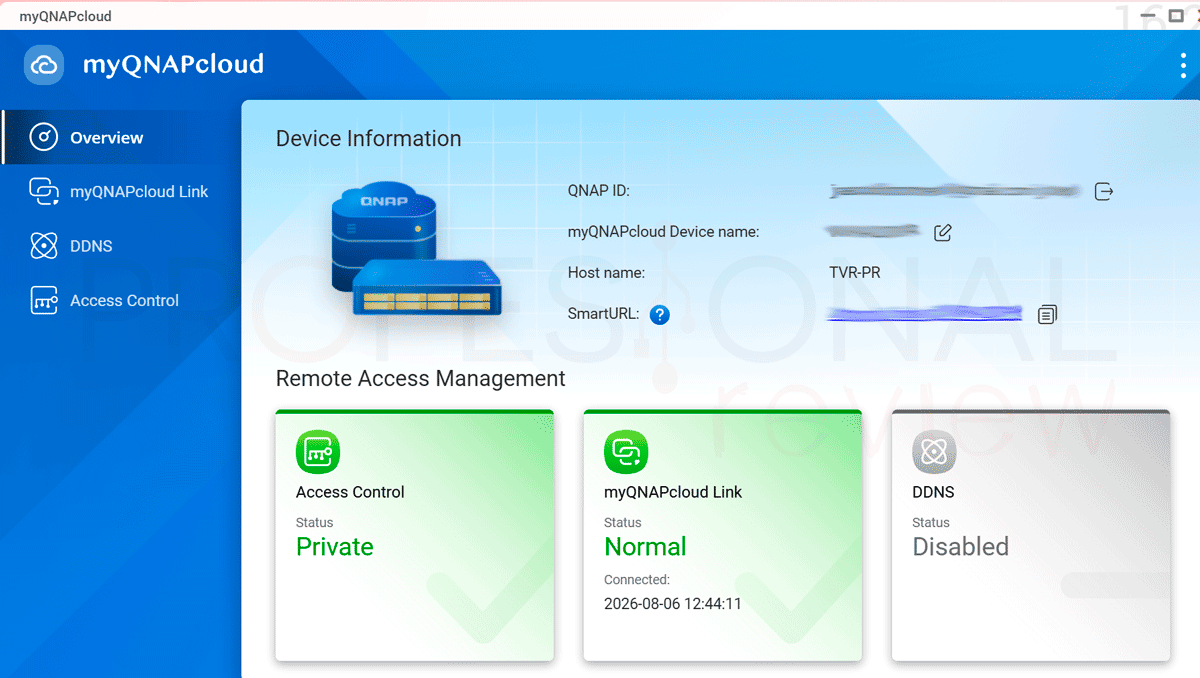Edit the myQNAPcloud device name
This screenshot has height=678, width=1200.
click(943, 232)
